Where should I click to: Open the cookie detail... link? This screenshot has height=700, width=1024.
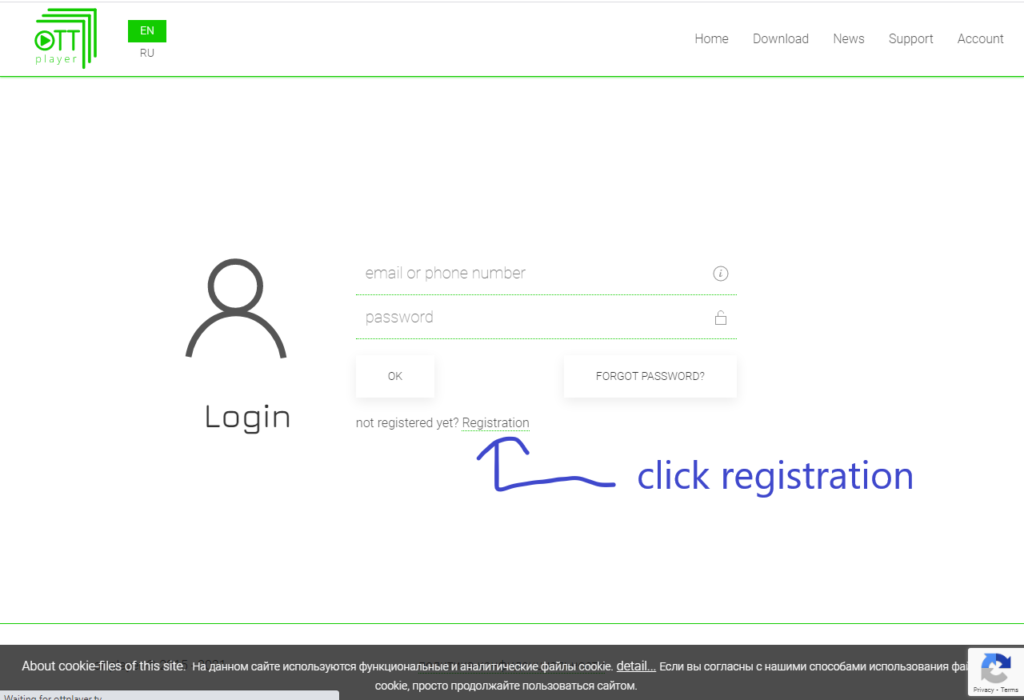click(x=635, y=666)
